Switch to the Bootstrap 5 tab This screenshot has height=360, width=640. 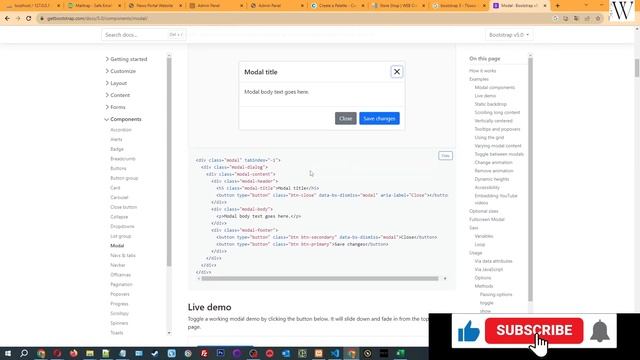459,6
